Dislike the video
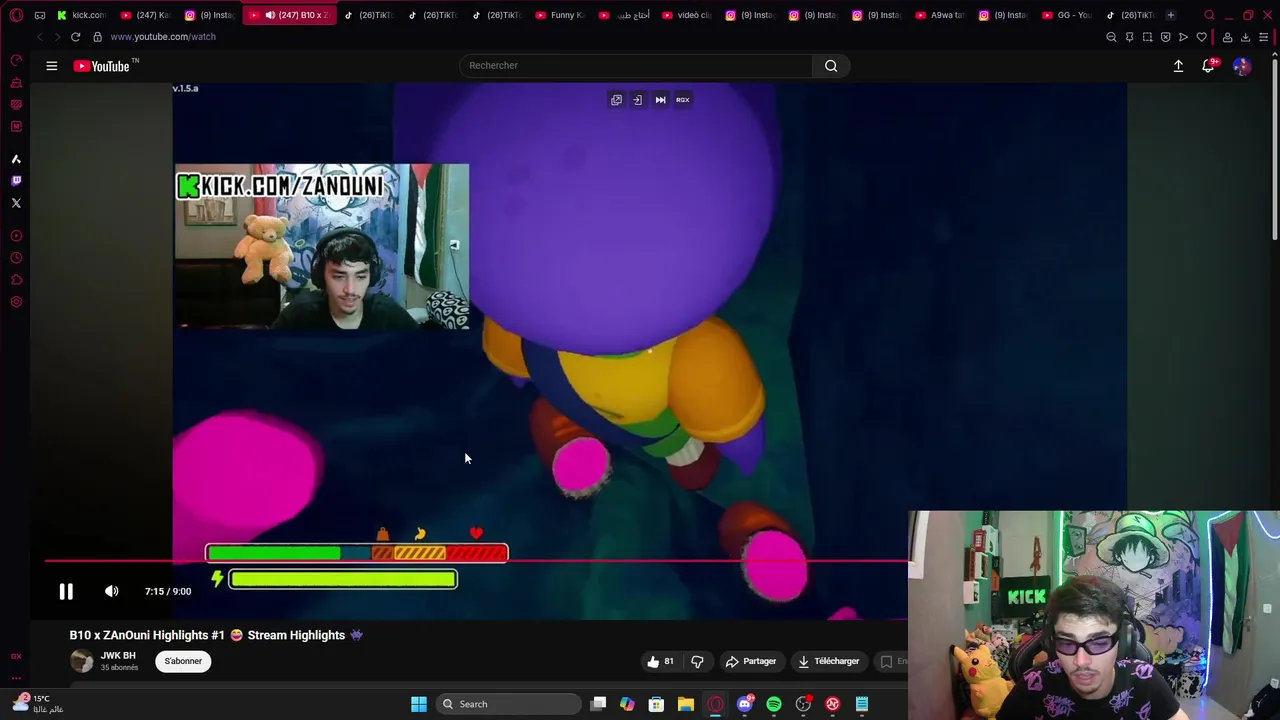 click(697, 661)
